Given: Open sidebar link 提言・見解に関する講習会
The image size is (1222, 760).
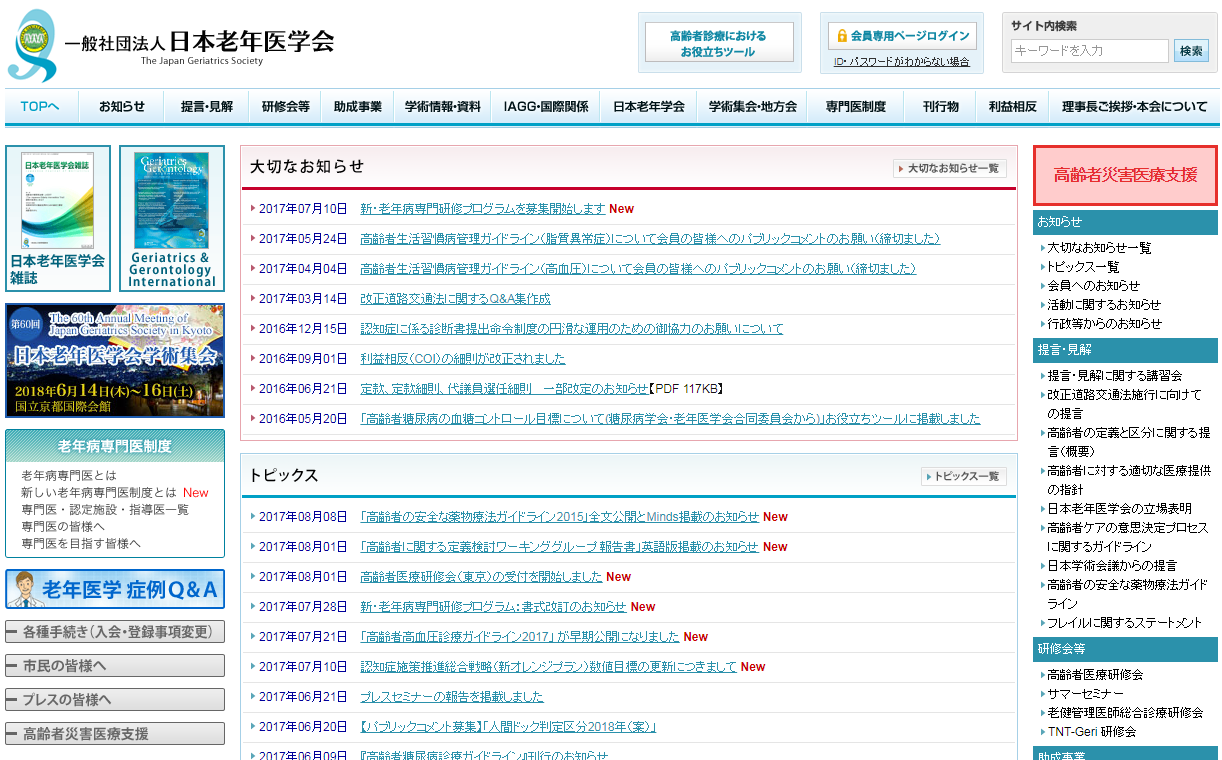Looking at the screenshot, I should 1114,375.
